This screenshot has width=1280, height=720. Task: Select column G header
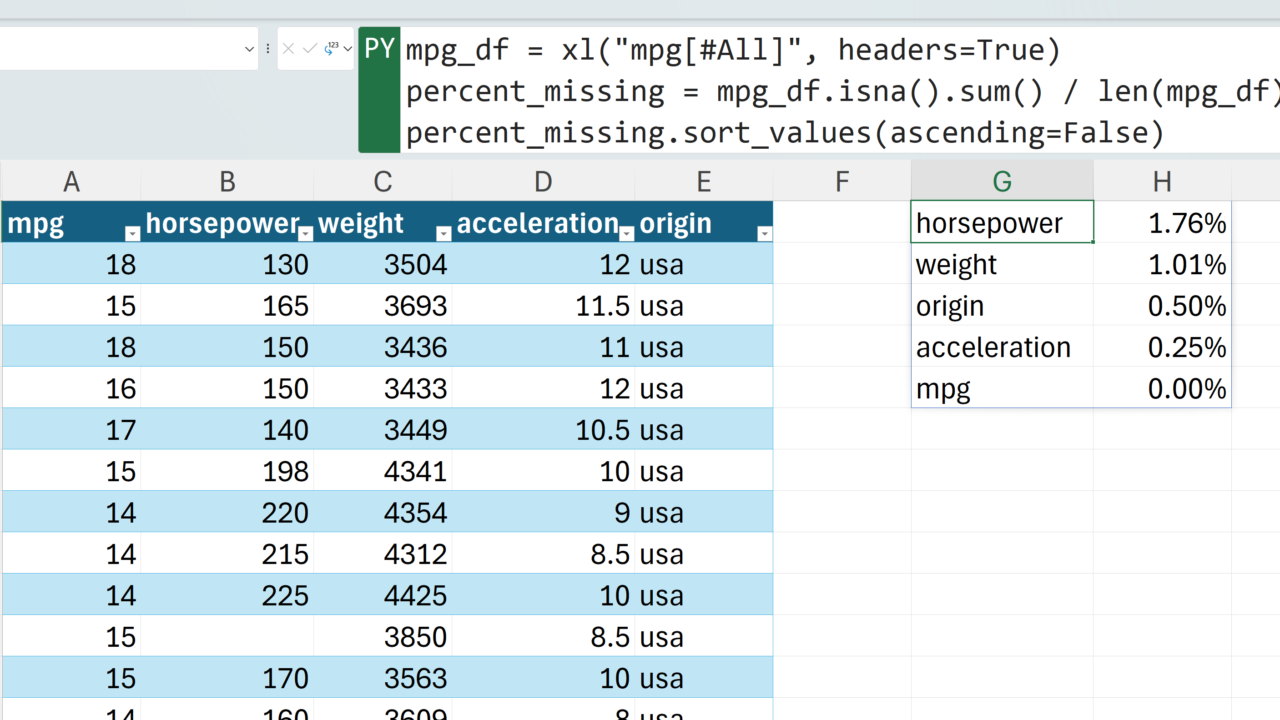pos(1002,181)
